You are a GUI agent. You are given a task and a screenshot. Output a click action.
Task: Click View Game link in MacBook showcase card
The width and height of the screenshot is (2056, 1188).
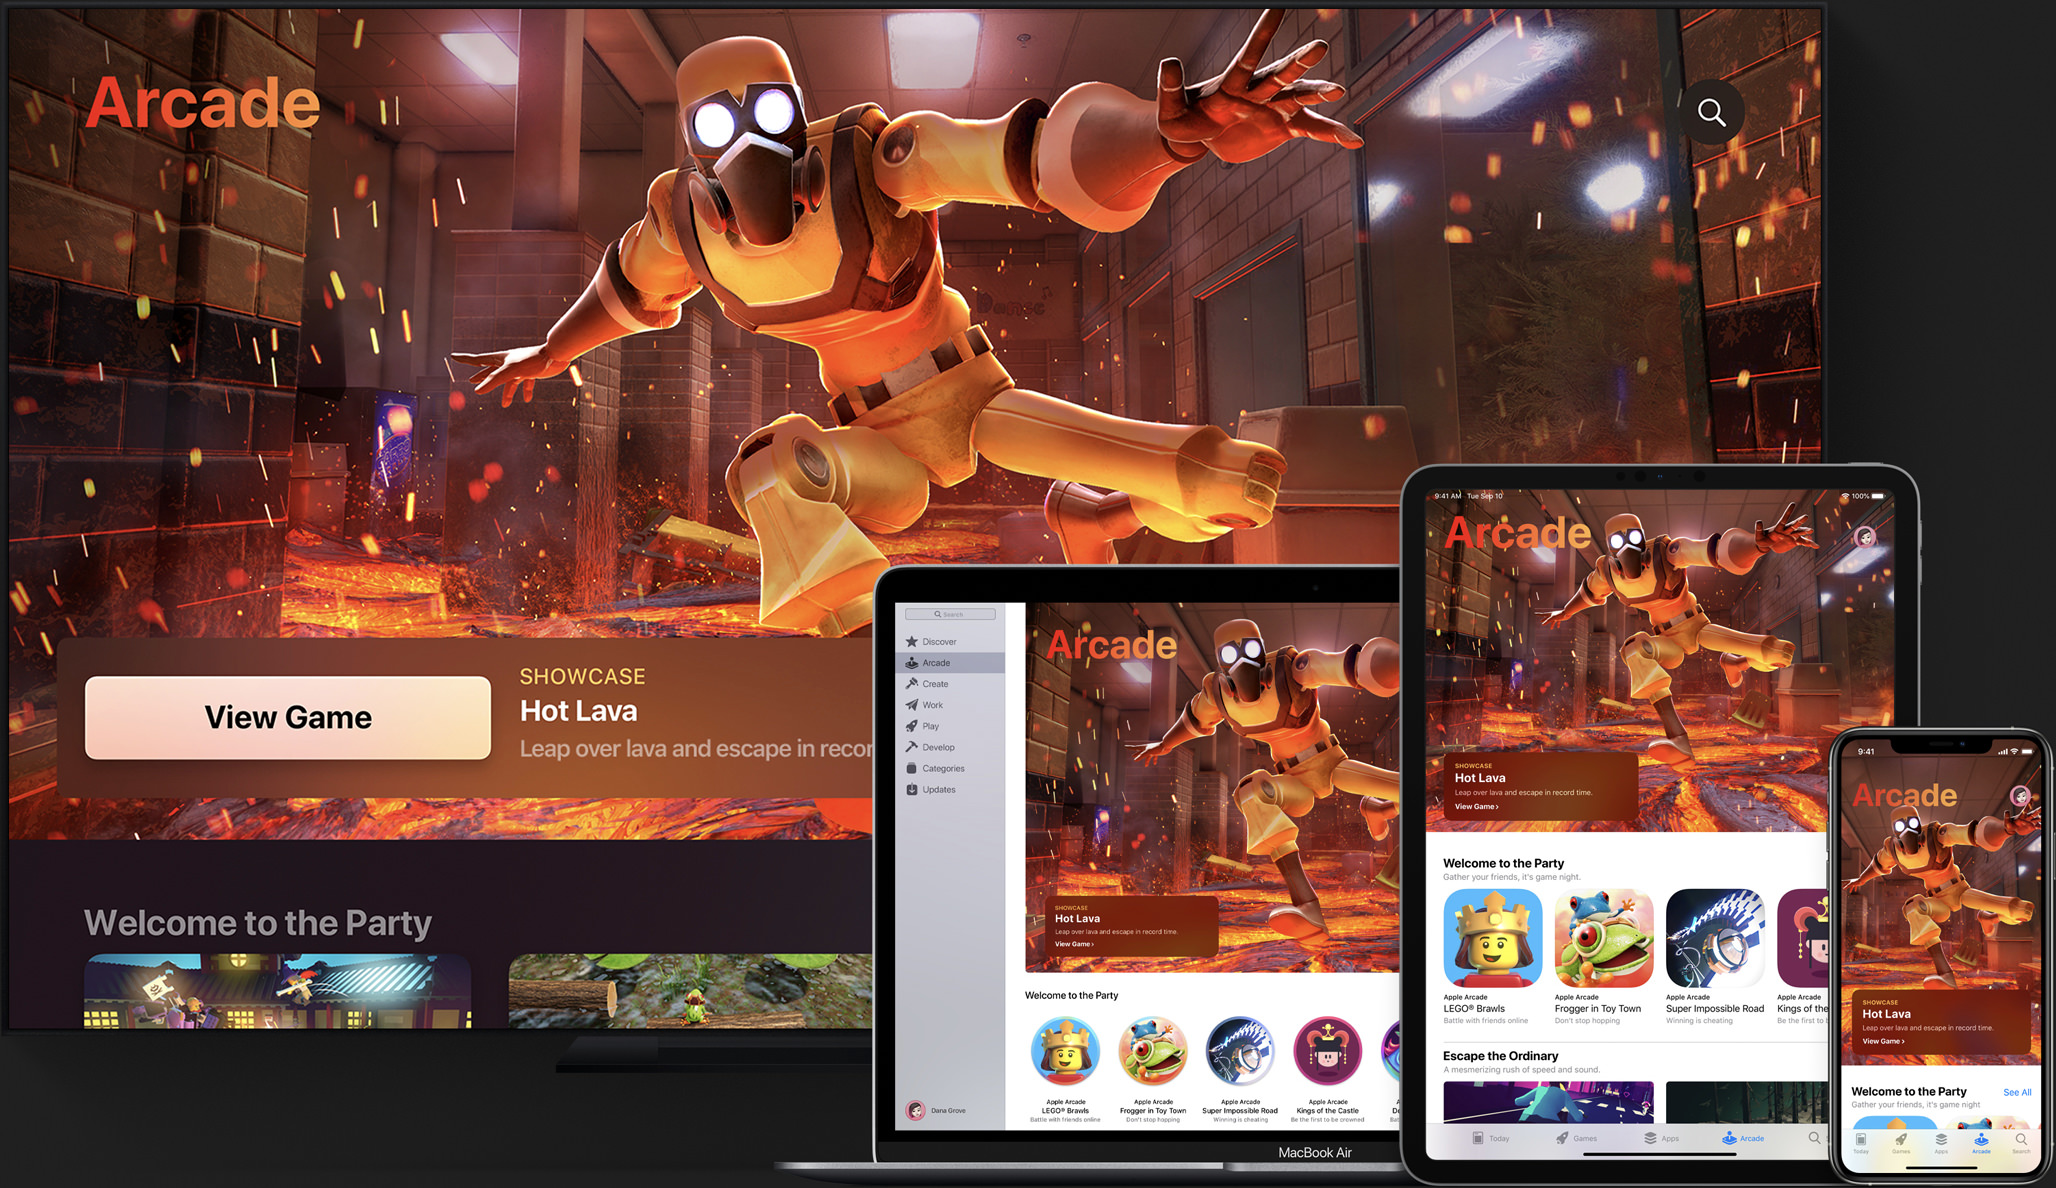tap(1074, 944)
